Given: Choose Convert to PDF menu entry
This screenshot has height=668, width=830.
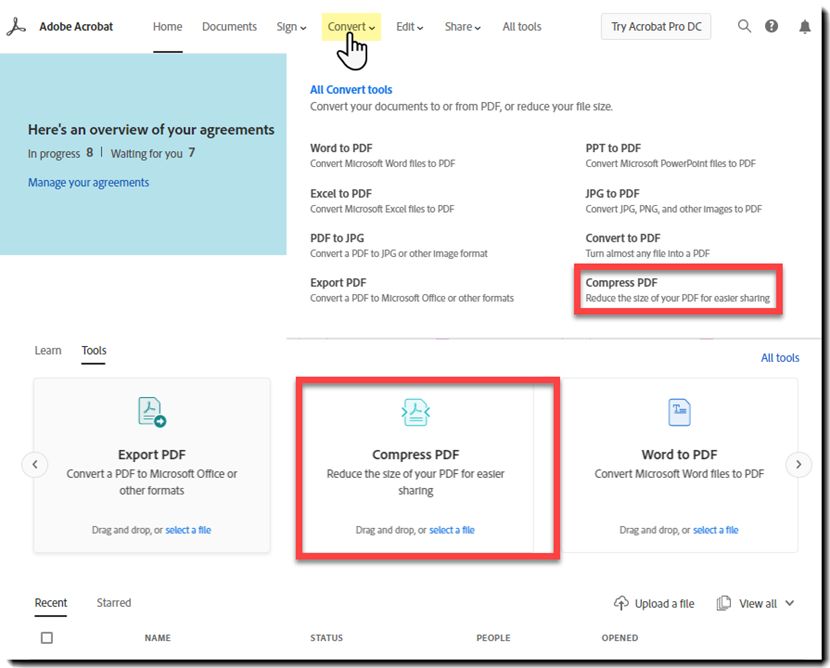Looking at the screenshot, I should [623, 238].
